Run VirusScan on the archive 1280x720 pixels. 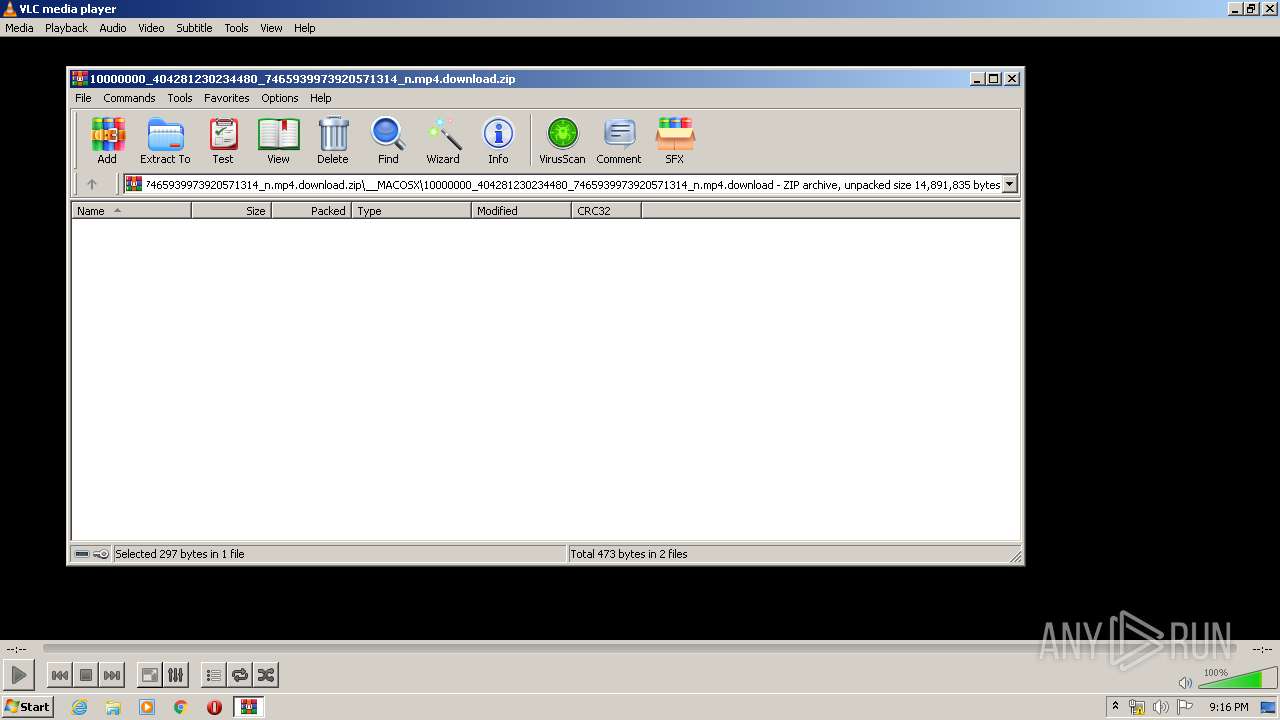[x=562, y=140]
